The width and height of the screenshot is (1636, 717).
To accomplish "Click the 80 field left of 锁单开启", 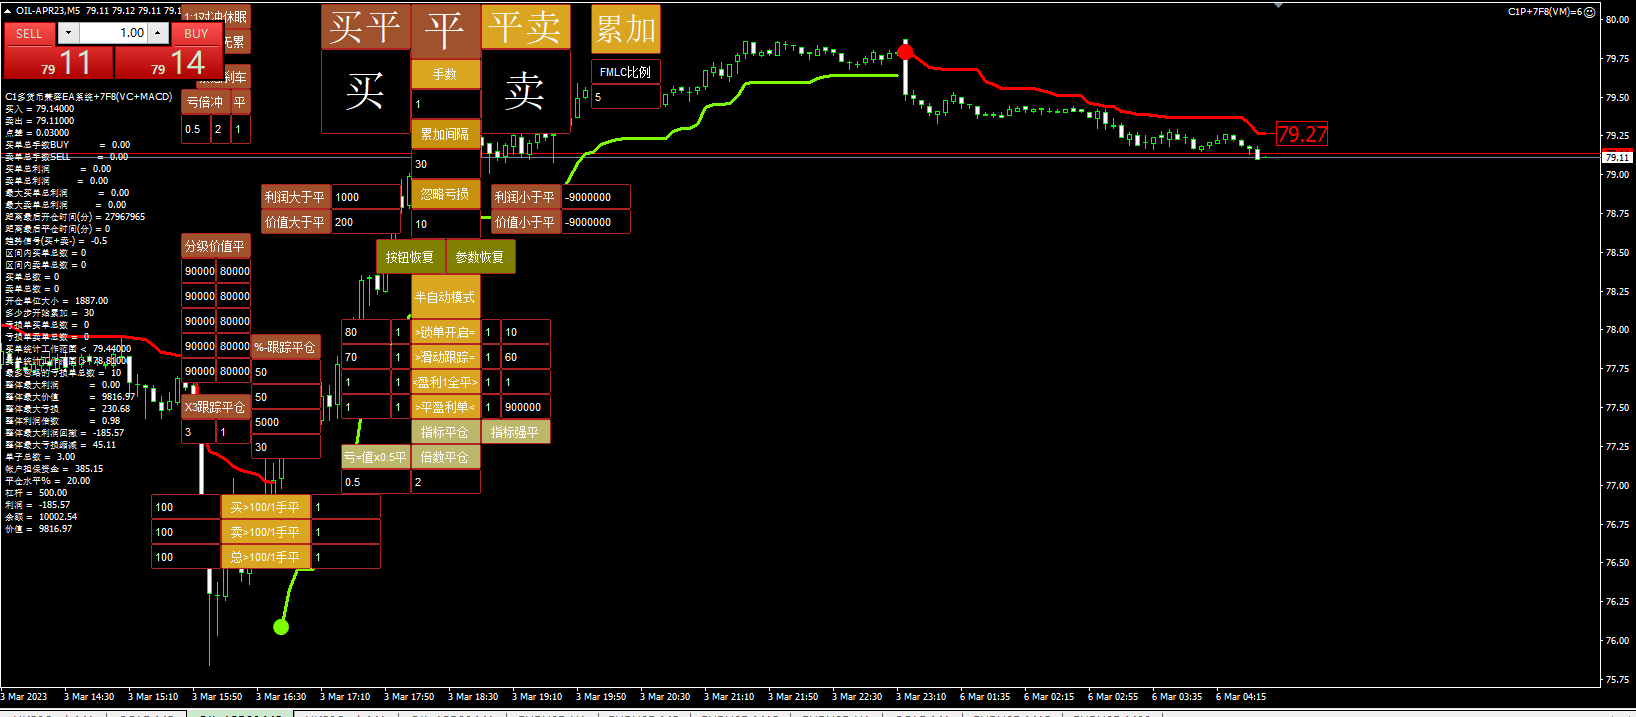I will pyautogui.click(x=366, y=332).
